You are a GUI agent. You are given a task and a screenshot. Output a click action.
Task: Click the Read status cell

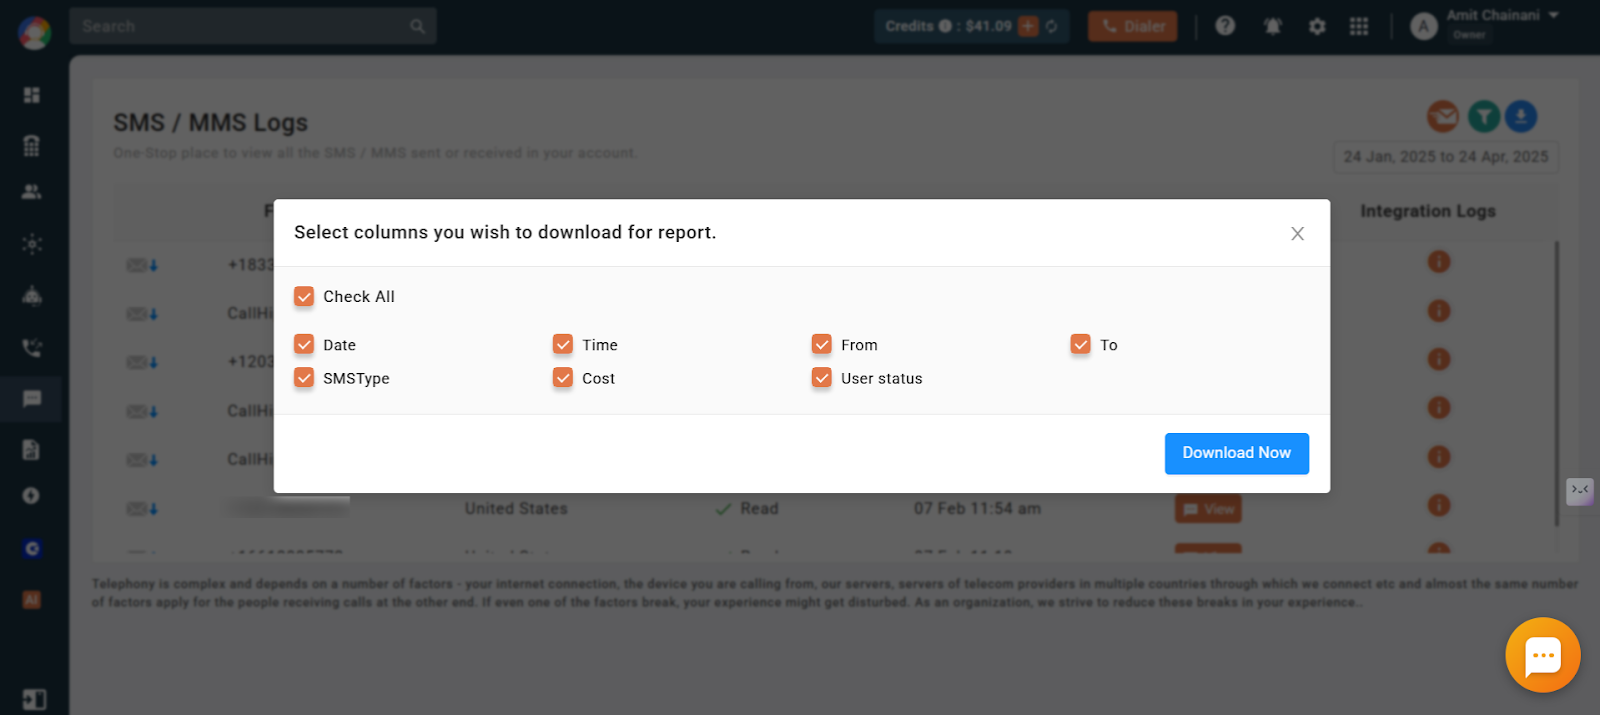[x=747, y=509]
